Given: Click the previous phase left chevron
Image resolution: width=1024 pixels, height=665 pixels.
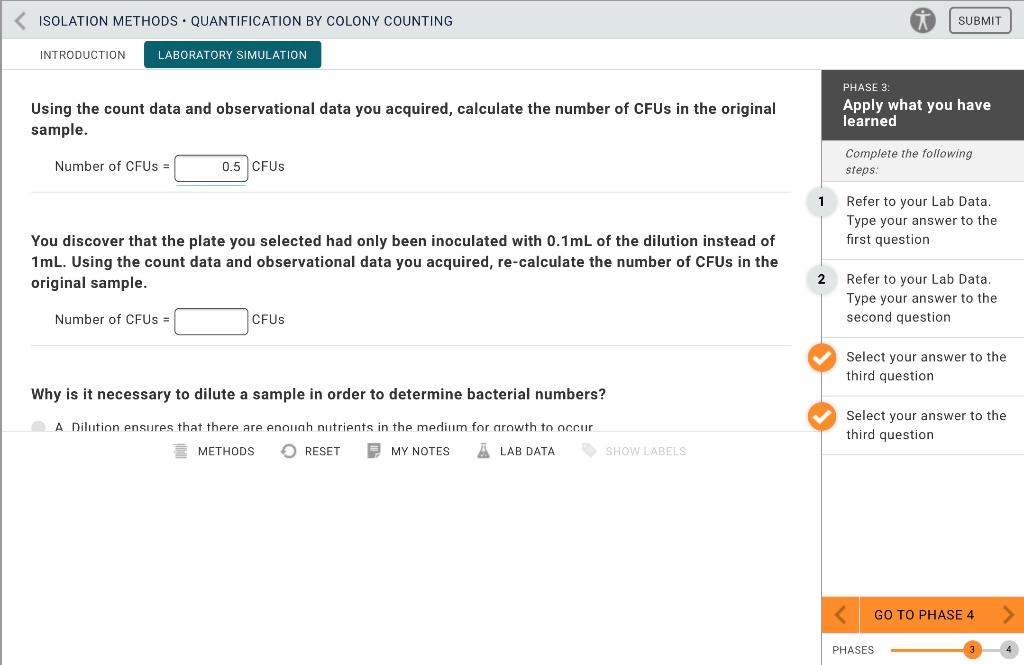Looking at the screenshot, I should pos(840,615).
